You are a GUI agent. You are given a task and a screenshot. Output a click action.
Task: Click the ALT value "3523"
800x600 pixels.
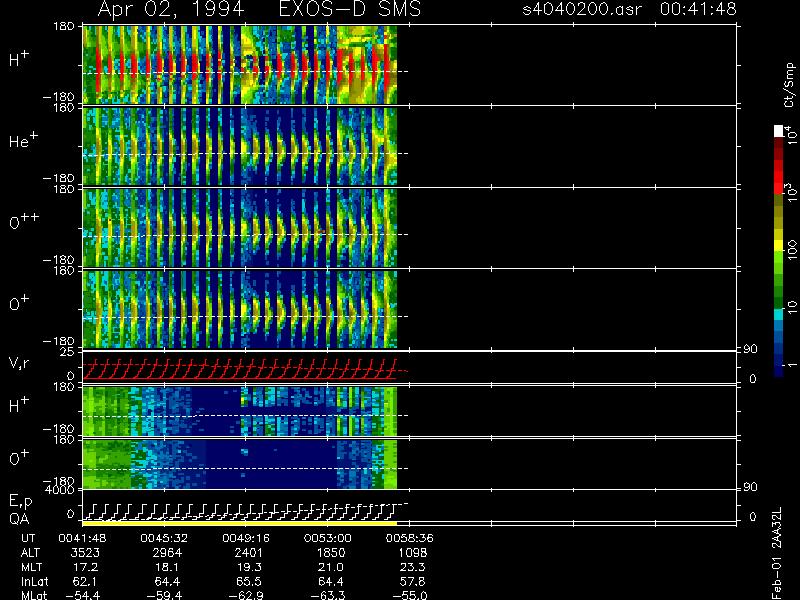point(85,553)
